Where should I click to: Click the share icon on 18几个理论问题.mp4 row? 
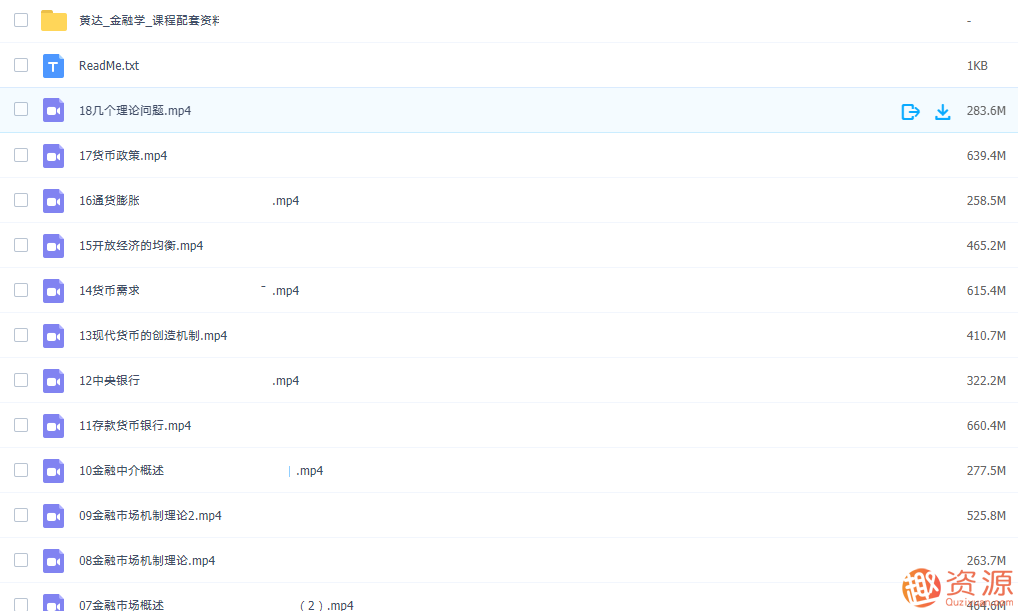pos(910,112)
